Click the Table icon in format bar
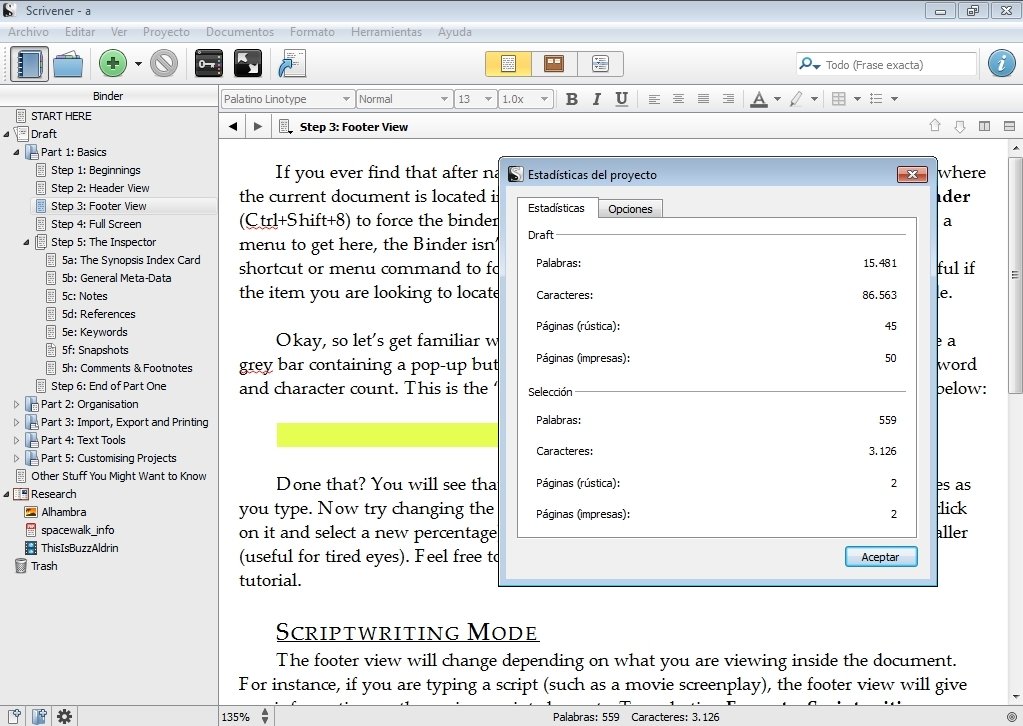1023x726 pixels. (839, 99)
